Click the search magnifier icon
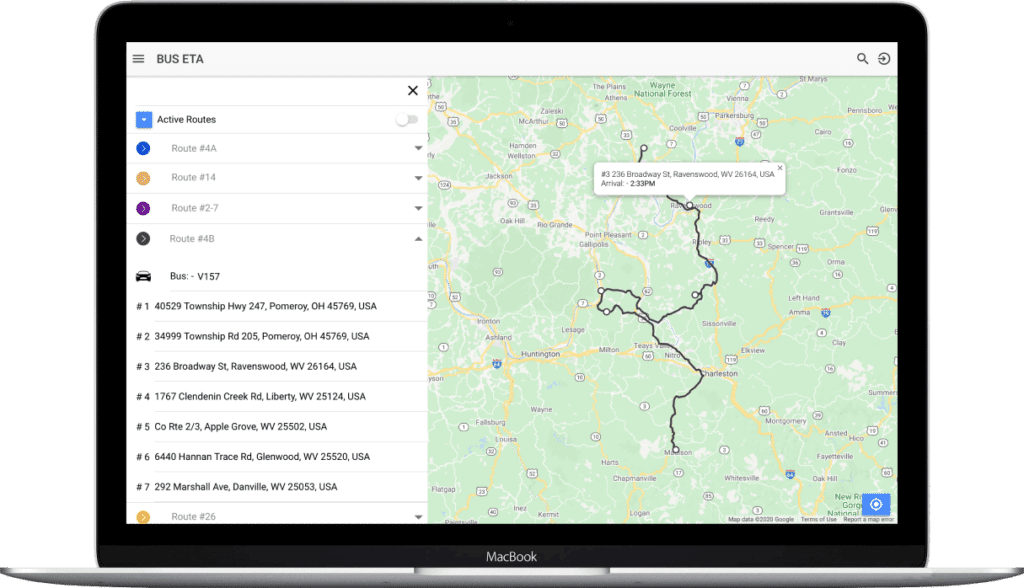 [862, 59]
